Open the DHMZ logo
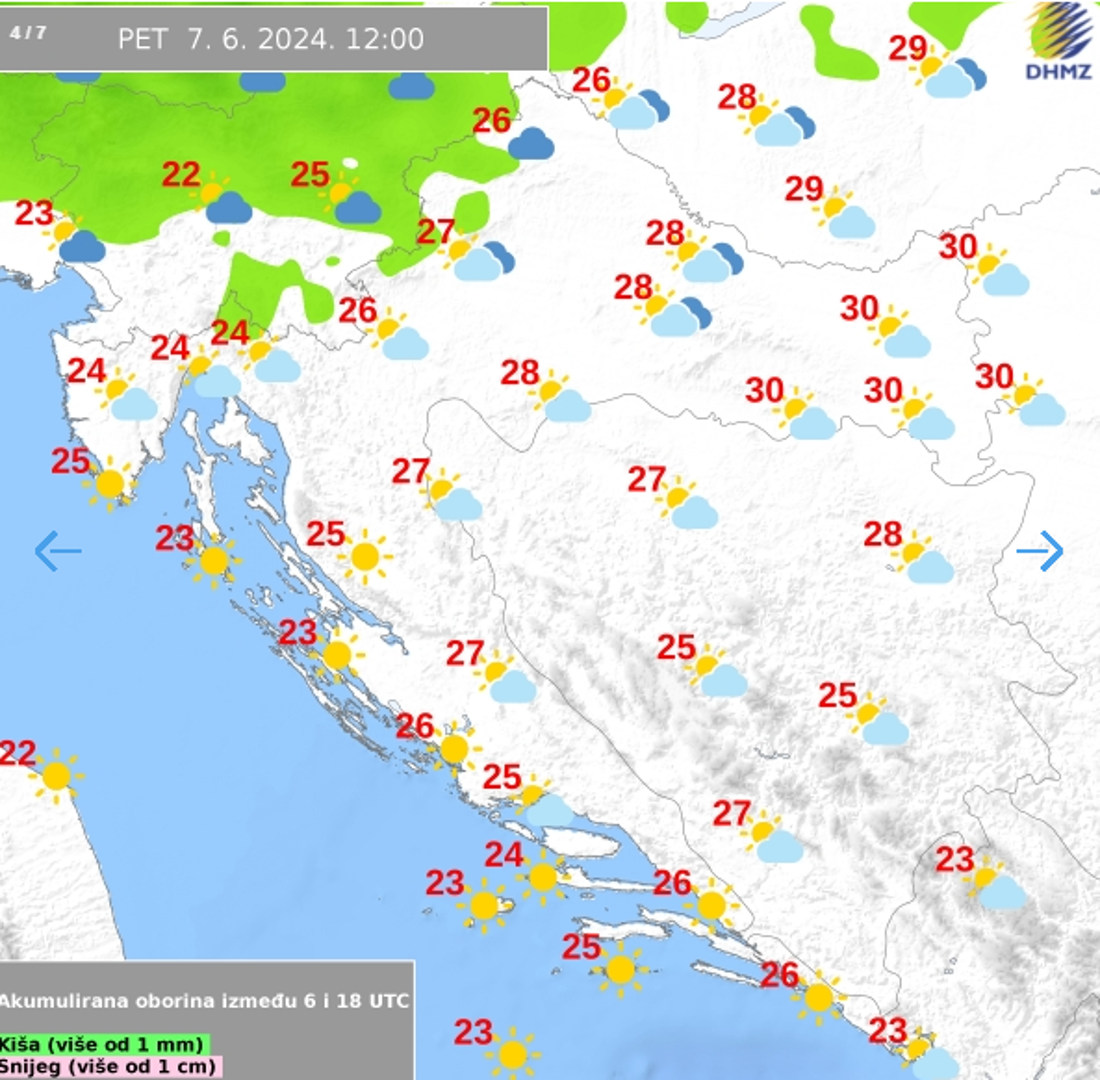 click(1059, 42)
